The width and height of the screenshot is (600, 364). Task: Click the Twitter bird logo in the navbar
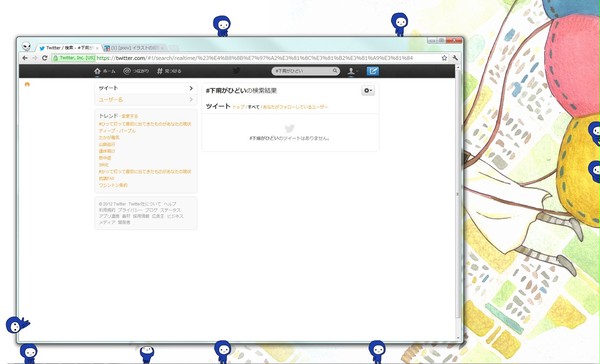pyautogui.click(x=236, y=70)
